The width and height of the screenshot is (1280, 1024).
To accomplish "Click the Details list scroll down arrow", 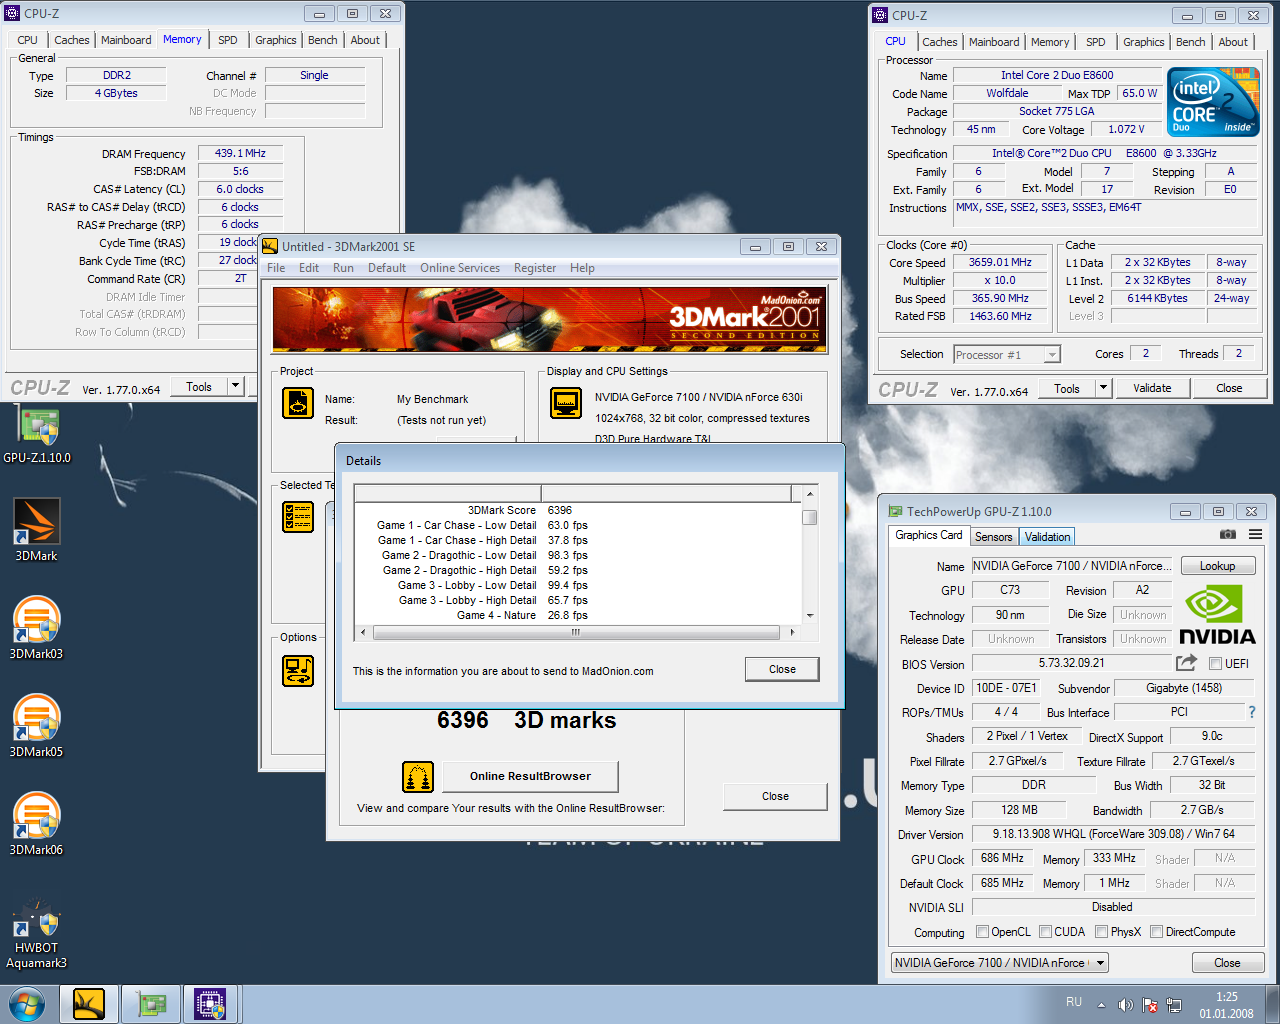I will click(x=810, y=616).
